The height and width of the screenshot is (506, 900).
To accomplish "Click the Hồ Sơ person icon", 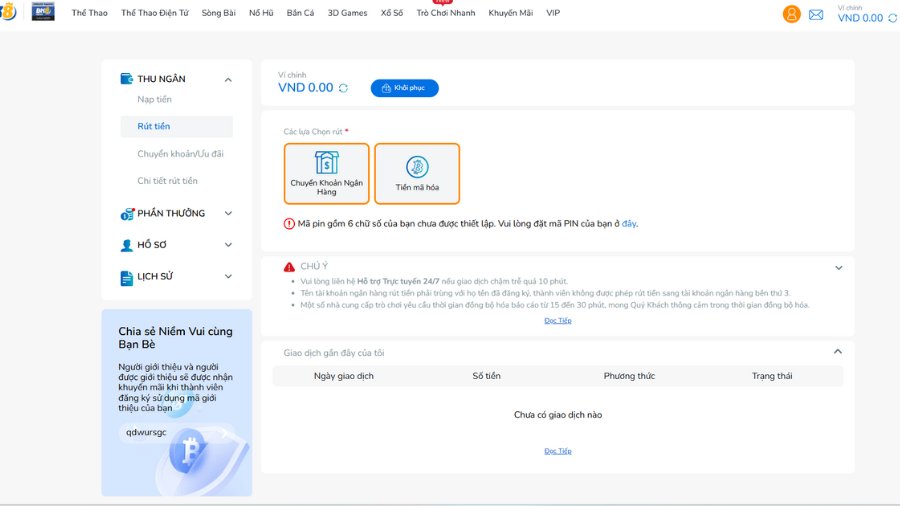I will 126,246.
